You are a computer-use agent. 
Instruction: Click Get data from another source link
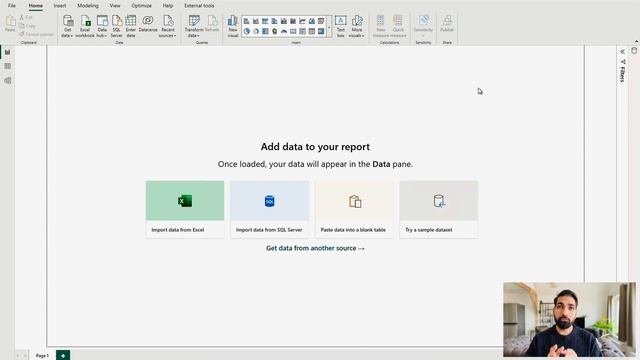(315, 248)
